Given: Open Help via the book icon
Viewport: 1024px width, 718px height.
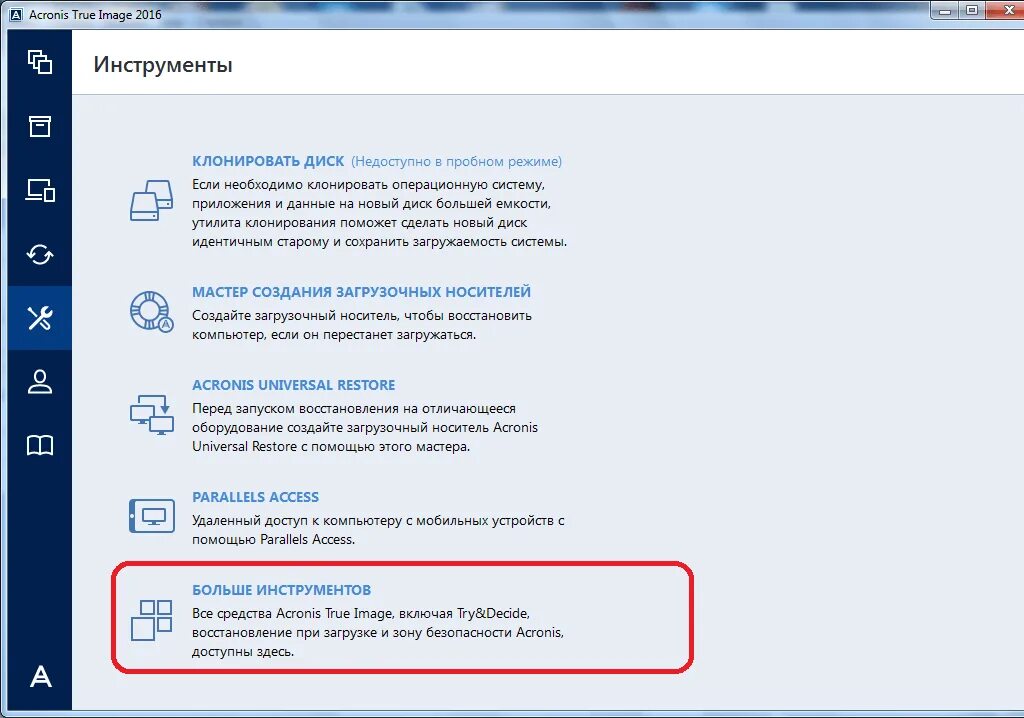Looking at the screenshot, I should point(40,445).
